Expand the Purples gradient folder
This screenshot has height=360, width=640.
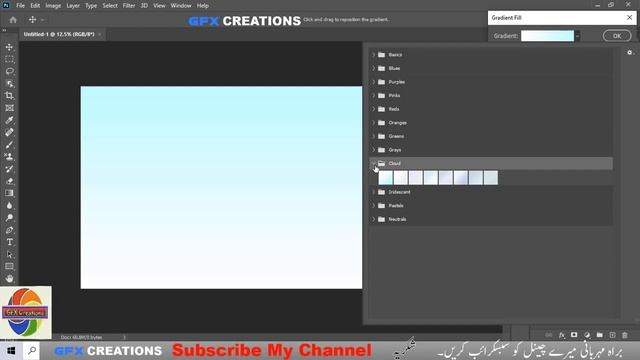point(373,82)
